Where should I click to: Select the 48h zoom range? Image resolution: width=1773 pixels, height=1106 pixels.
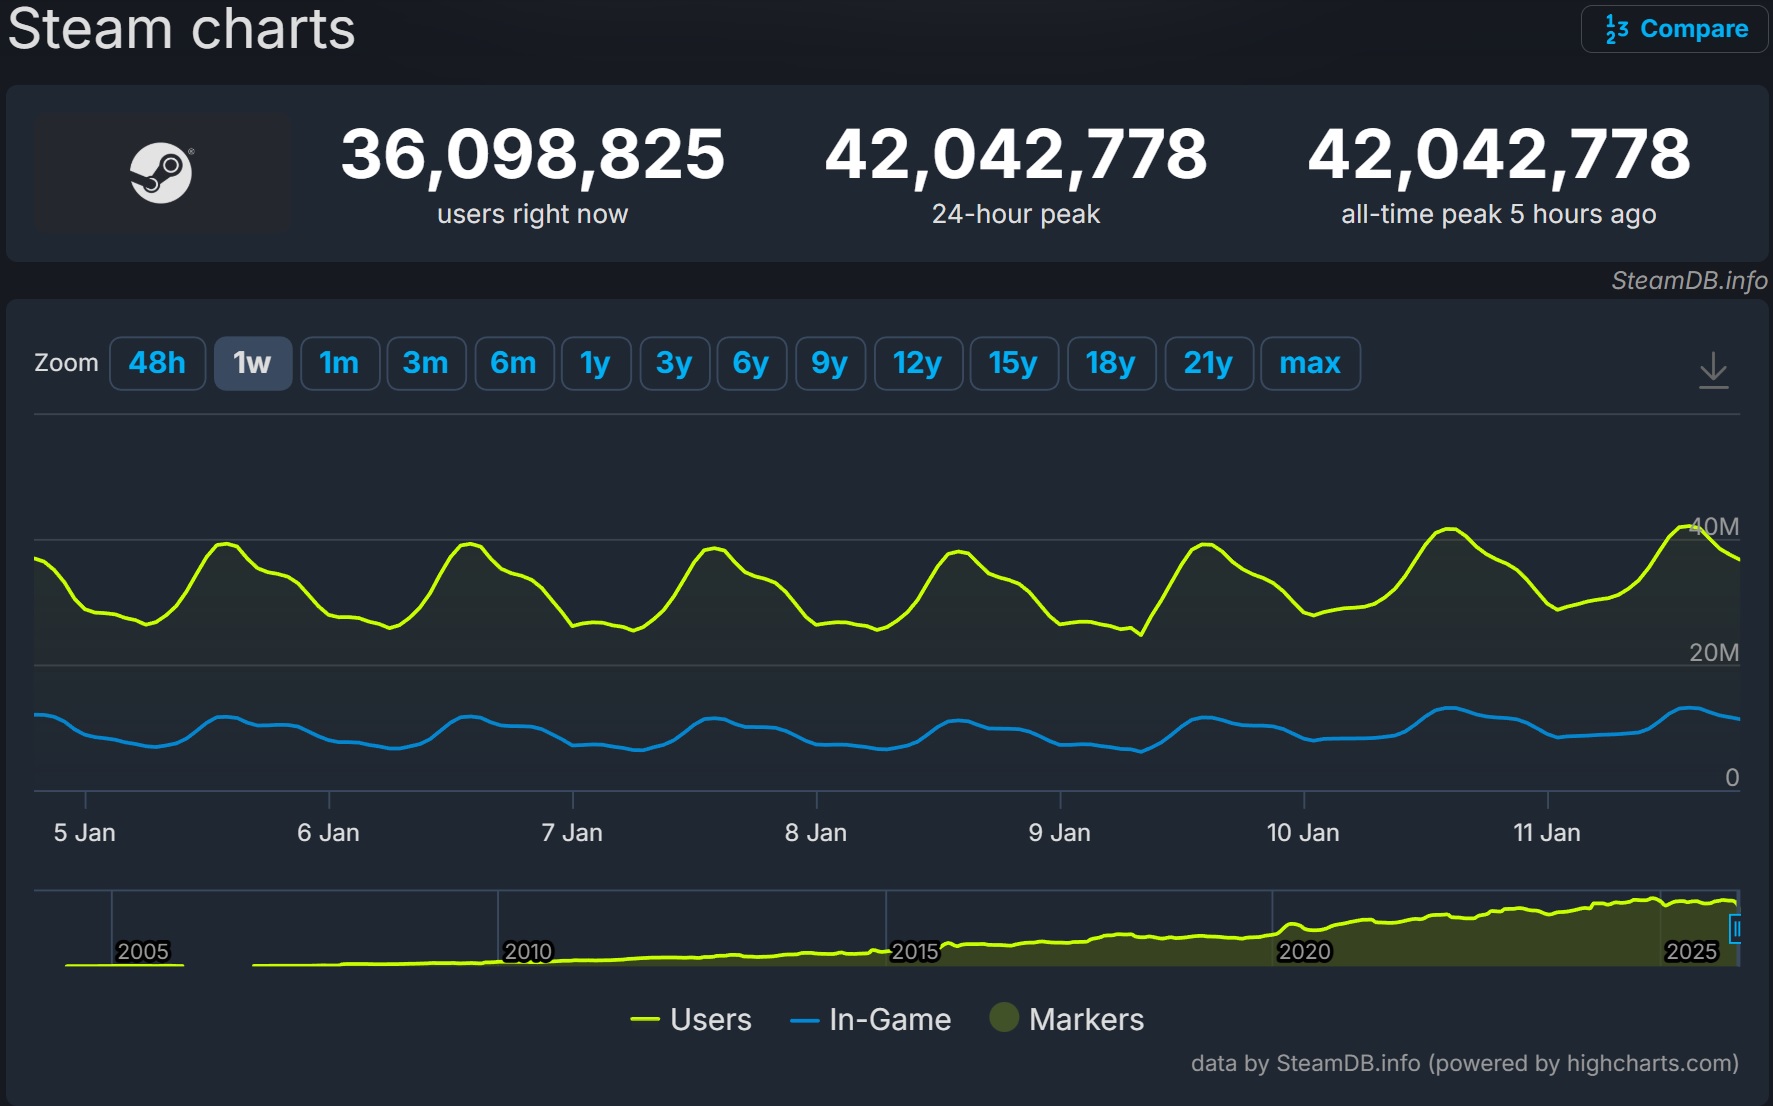coord(157,363)
